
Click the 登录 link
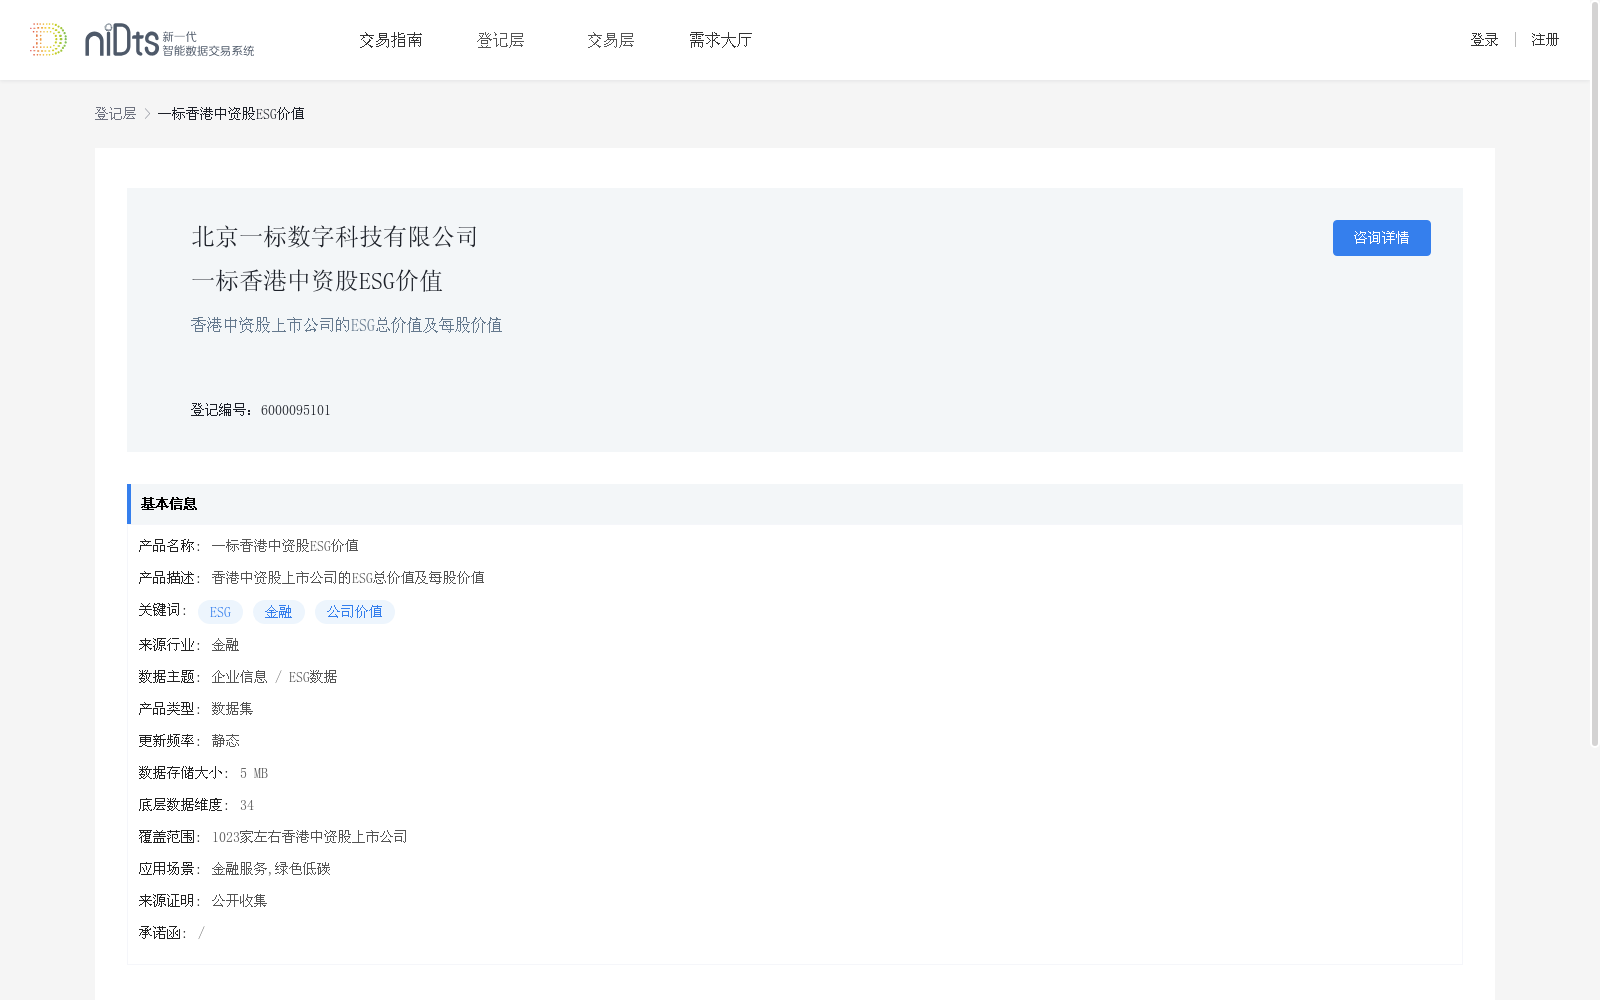[1484, 40]
